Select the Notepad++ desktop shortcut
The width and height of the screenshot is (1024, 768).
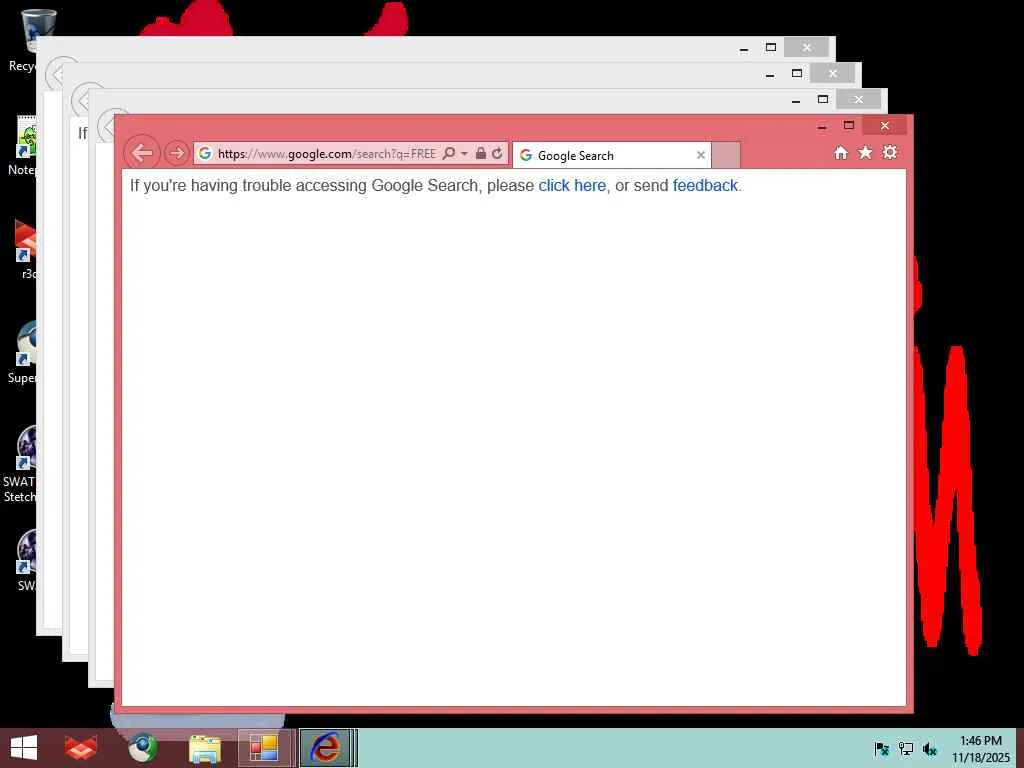pyautogui.click(x=22, y=146)
